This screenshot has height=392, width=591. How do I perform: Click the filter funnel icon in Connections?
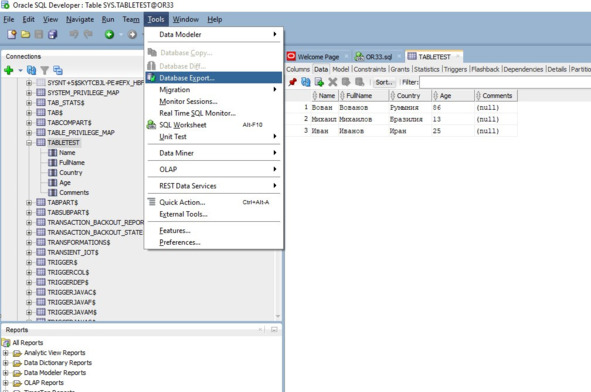click(44, 70)
